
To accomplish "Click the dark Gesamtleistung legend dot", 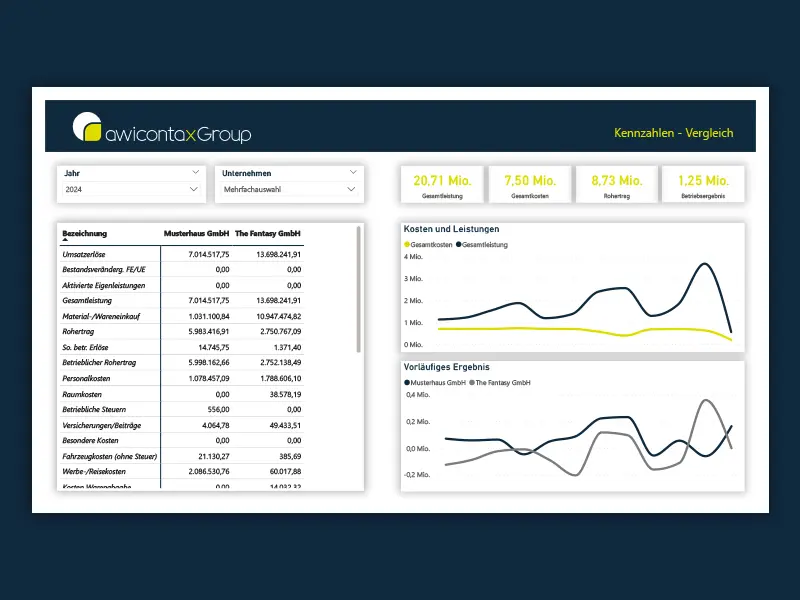I will (x=458, y=244).
